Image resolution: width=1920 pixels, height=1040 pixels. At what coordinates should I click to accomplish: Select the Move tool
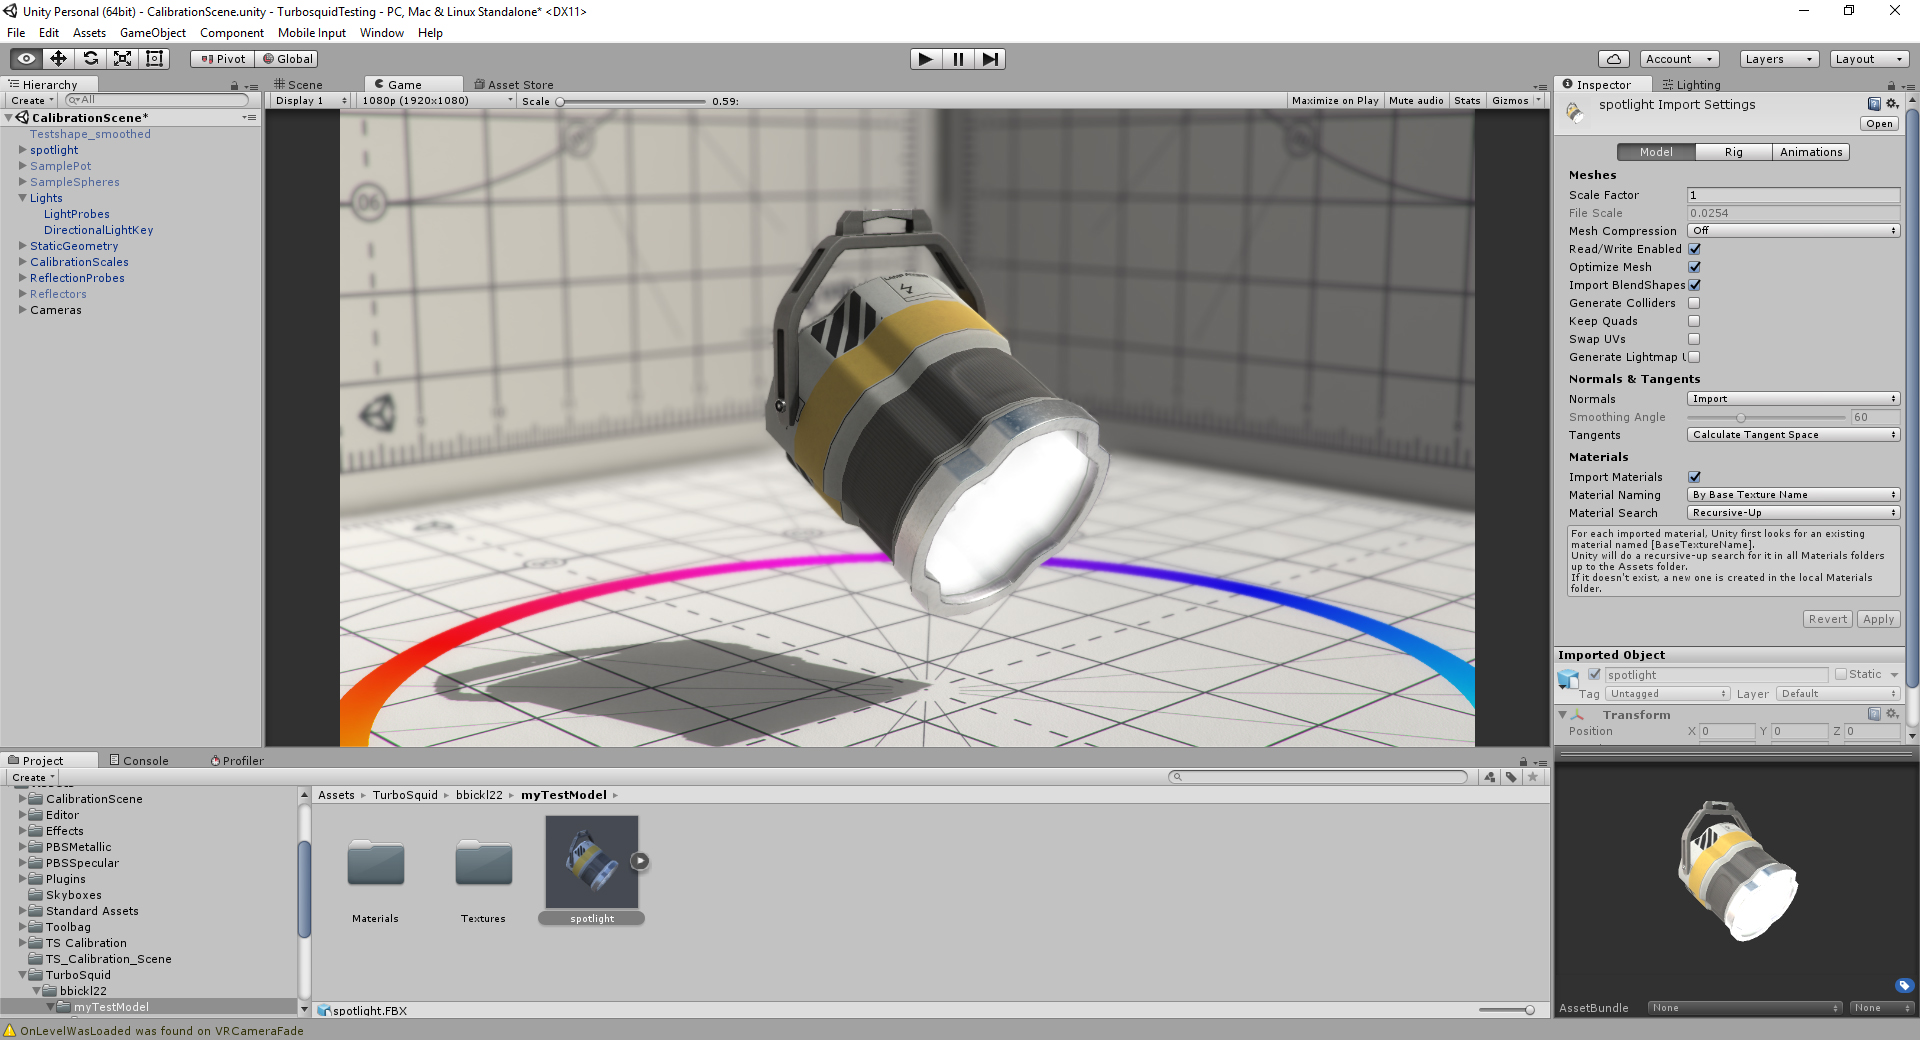pyautogui.click(x=58, y=59)
